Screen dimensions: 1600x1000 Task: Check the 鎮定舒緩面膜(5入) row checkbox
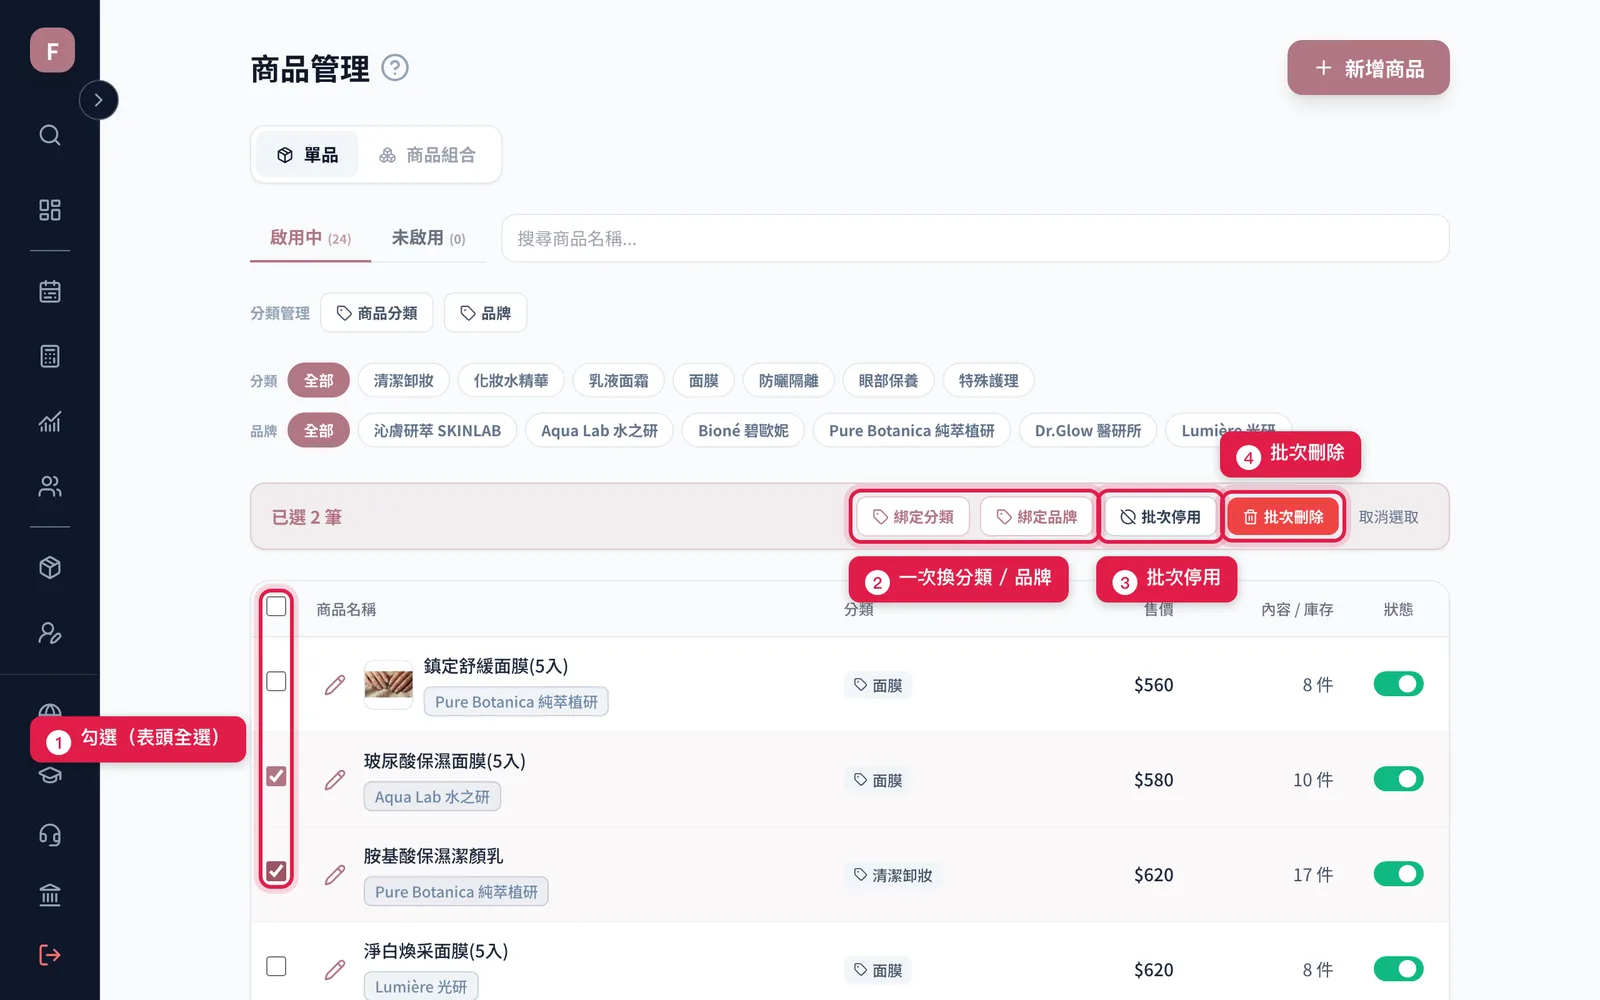276,682
